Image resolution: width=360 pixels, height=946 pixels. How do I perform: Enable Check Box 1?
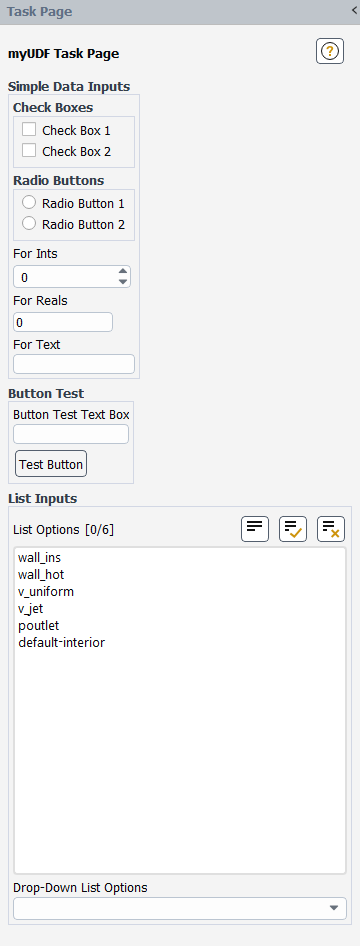(x=29, y=129)
